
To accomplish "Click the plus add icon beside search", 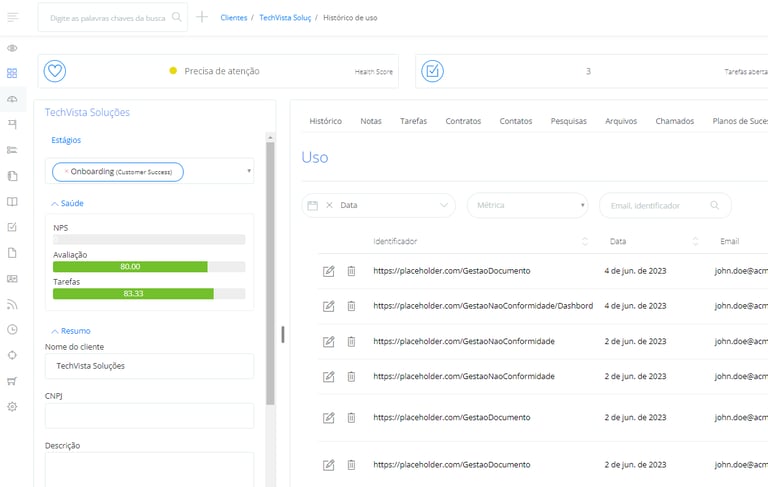I will [x=202, y=17].
